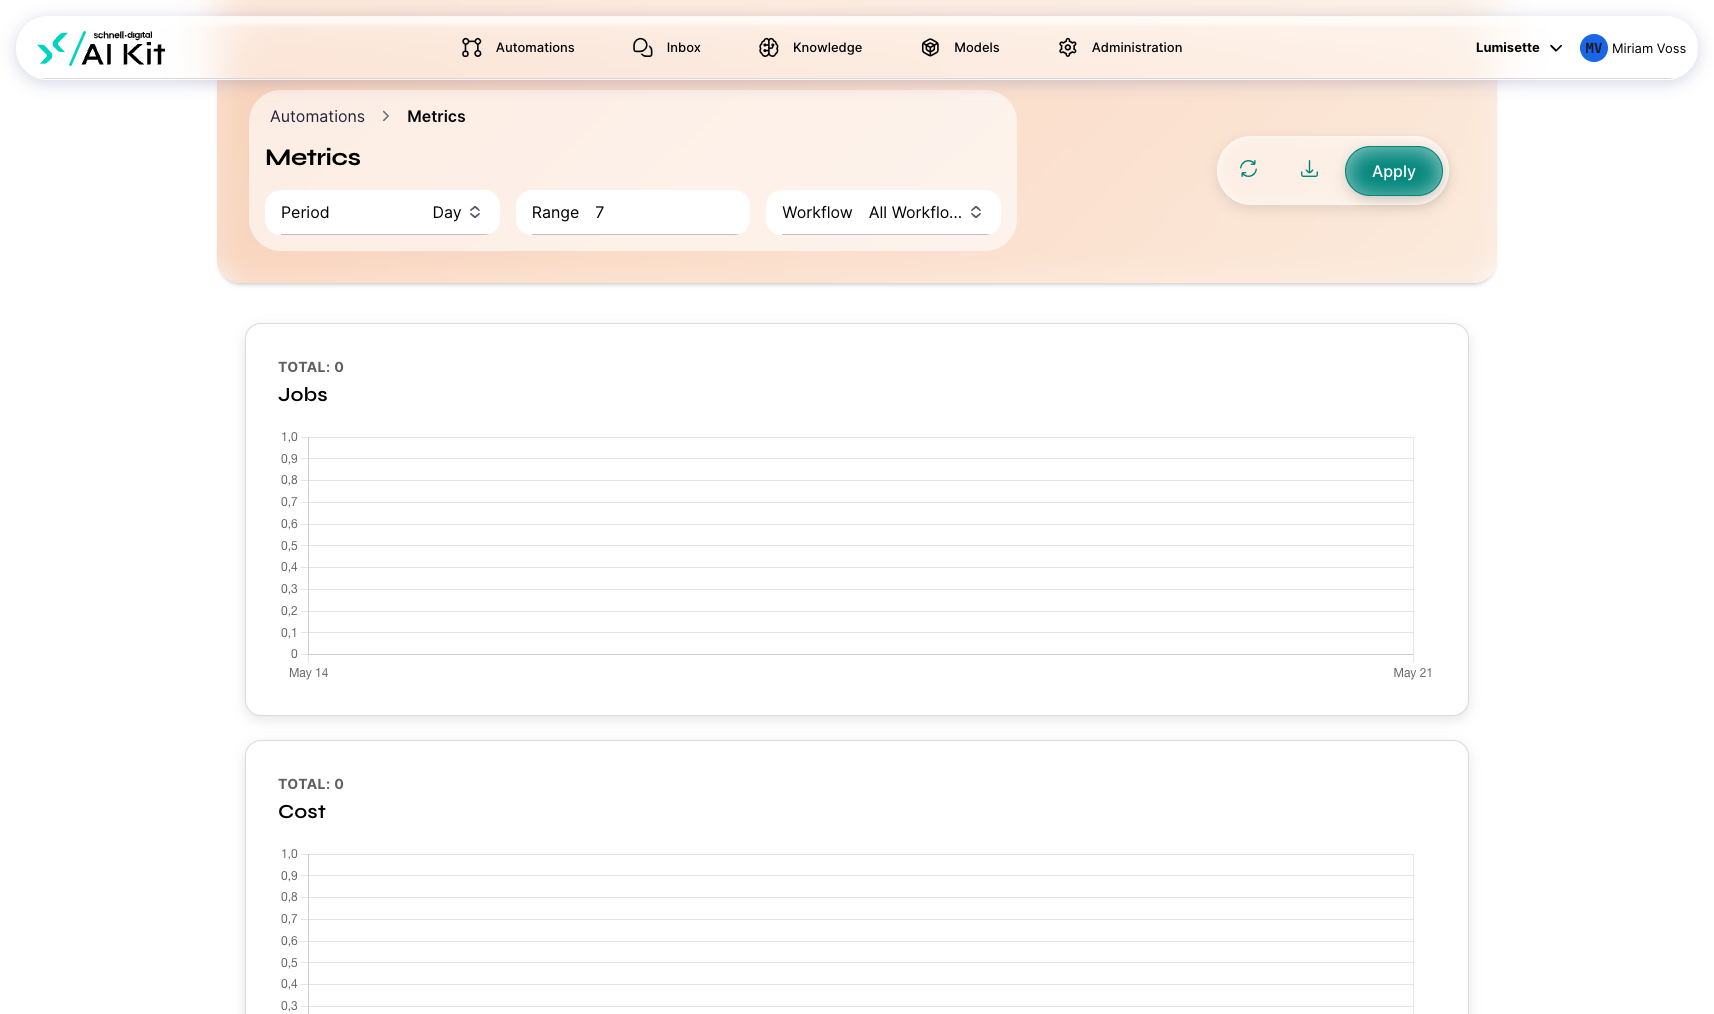The width and height of the screenshot is (1714, 1014).
Task: Click the Inbox chat bubbles icon
Action: point(643,48)
